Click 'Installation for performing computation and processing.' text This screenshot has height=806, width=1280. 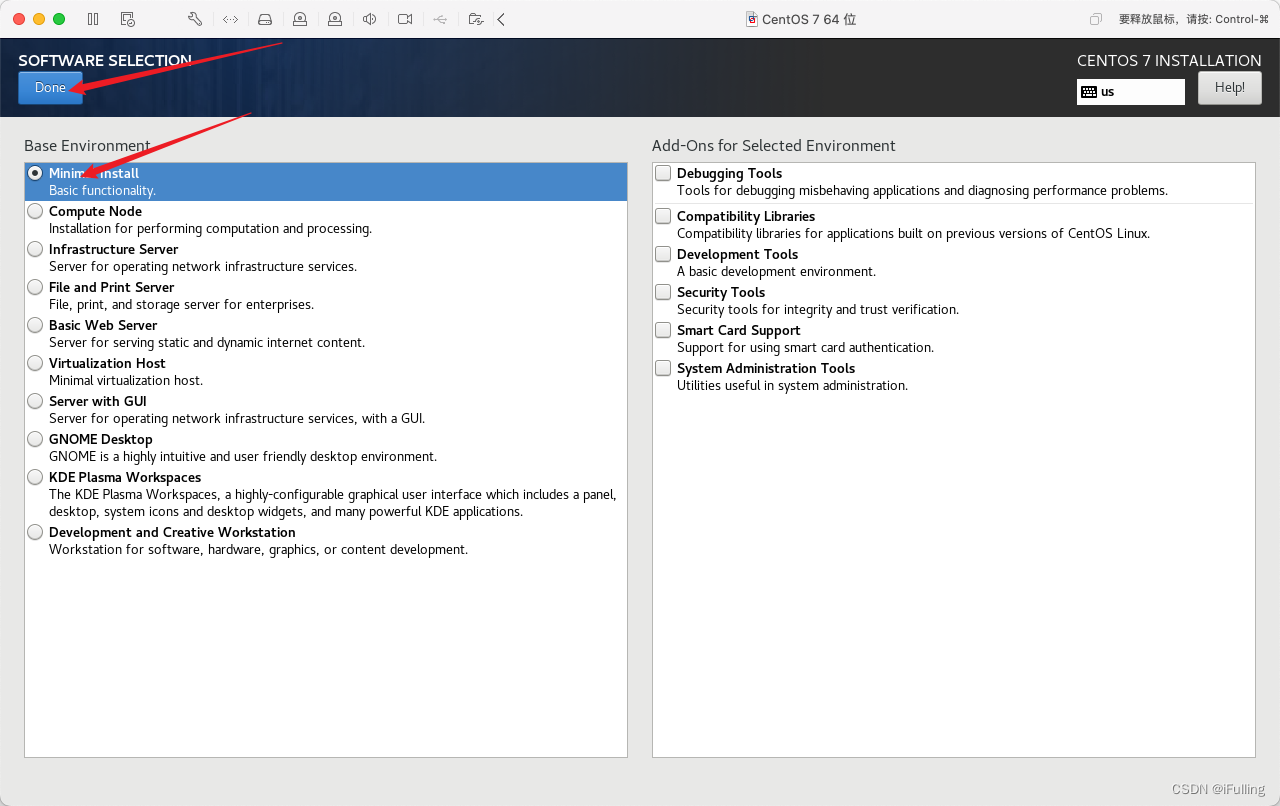pyautogui.click(x=210, y=229)
